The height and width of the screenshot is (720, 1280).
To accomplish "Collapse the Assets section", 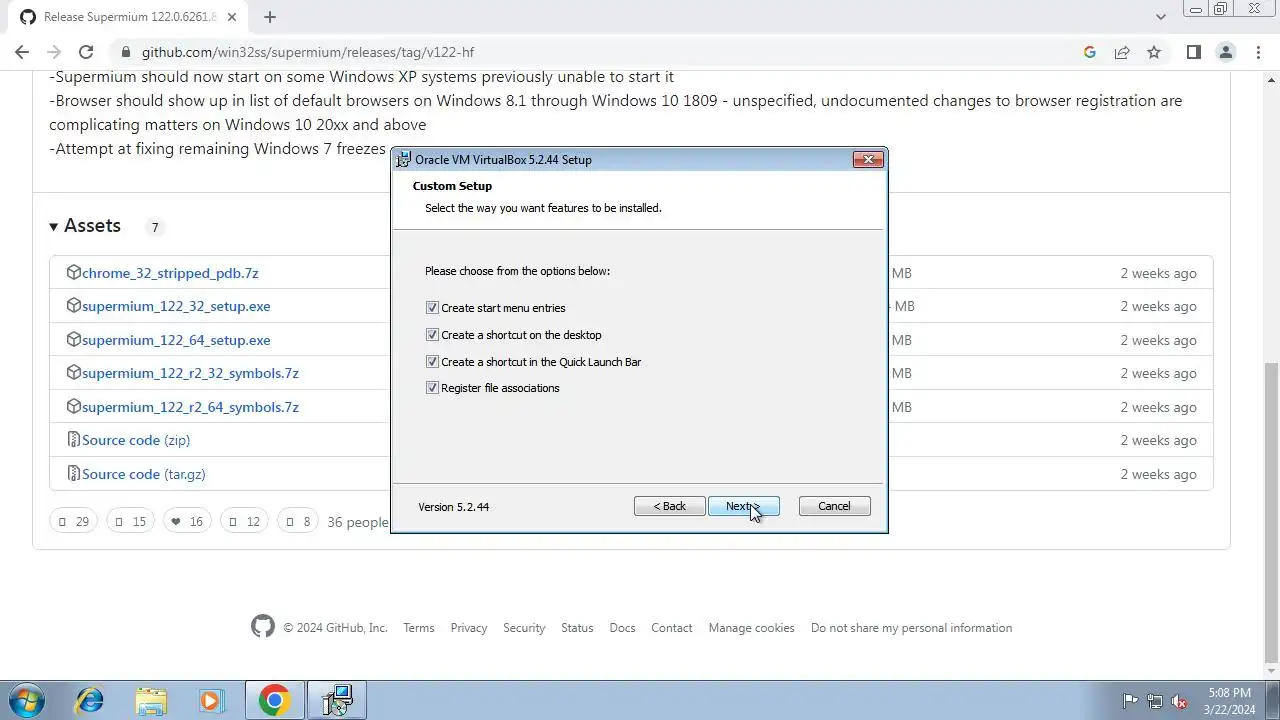I will 85,226.
